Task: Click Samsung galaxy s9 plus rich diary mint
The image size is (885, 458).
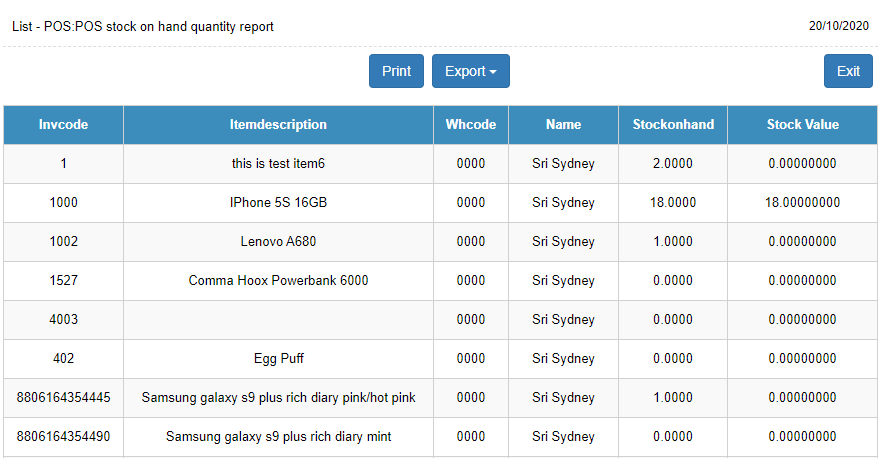Action: click(x=278, y=437)
